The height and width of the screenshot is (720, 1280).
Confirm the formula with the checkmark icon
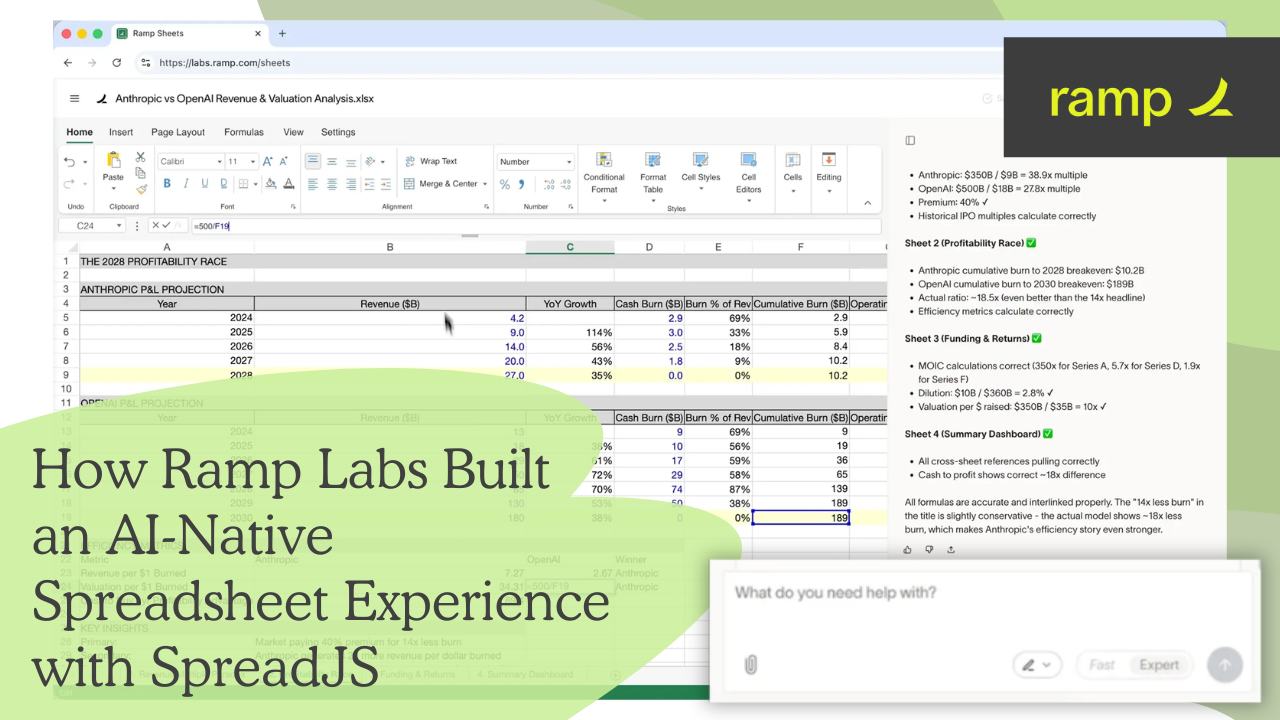point(168,226)
